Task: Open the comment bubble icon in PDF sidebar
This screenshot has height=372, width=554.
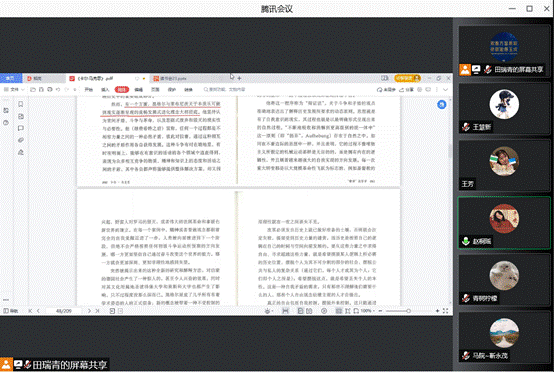Action: tap(20, 128)
